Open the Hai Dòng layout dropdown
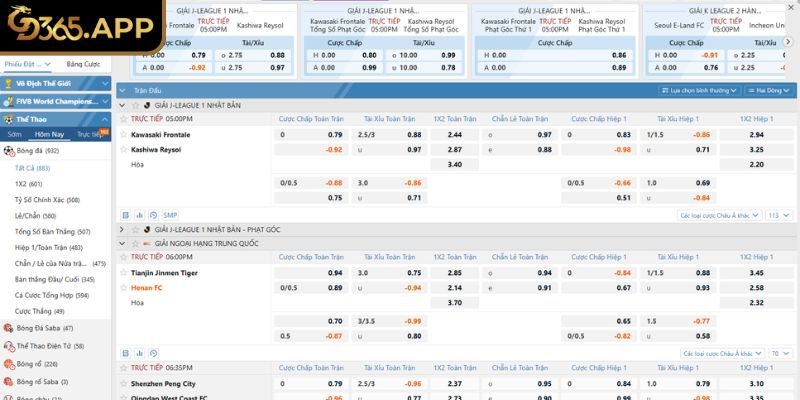Viewport: 800px width, 400px height. 768,90
